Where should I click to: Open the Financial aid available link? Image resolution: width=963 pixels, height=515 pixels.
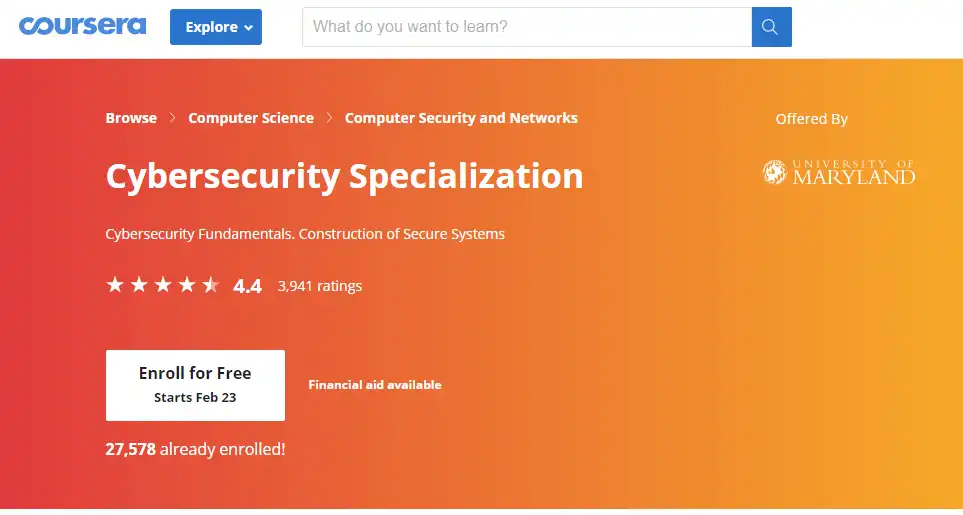click(x=375, y=385)
